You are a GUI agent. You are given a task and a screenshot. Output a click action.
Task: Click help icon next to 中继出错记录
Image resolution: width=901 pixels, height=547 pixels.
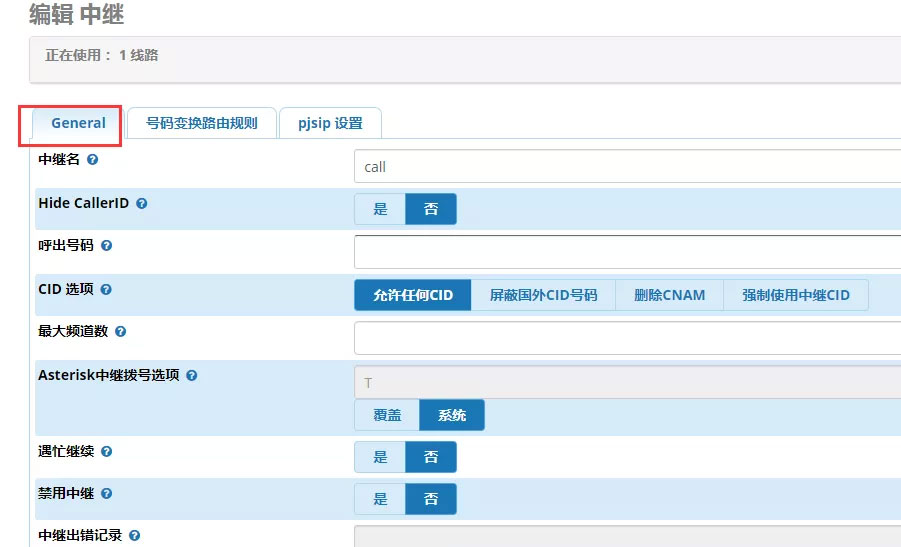click(x=135, y=535)
